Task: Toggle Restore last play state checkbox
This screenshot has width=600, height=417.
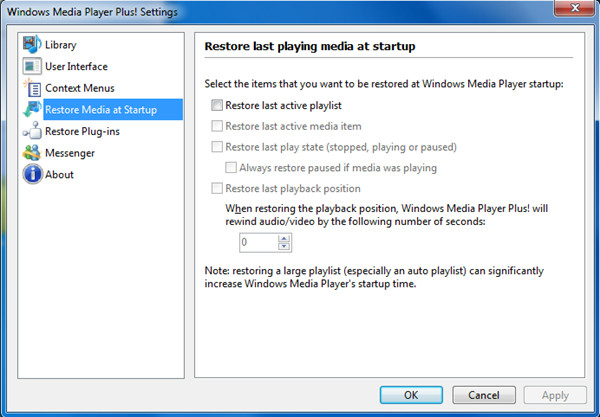Action: click(x=217, y=147)
